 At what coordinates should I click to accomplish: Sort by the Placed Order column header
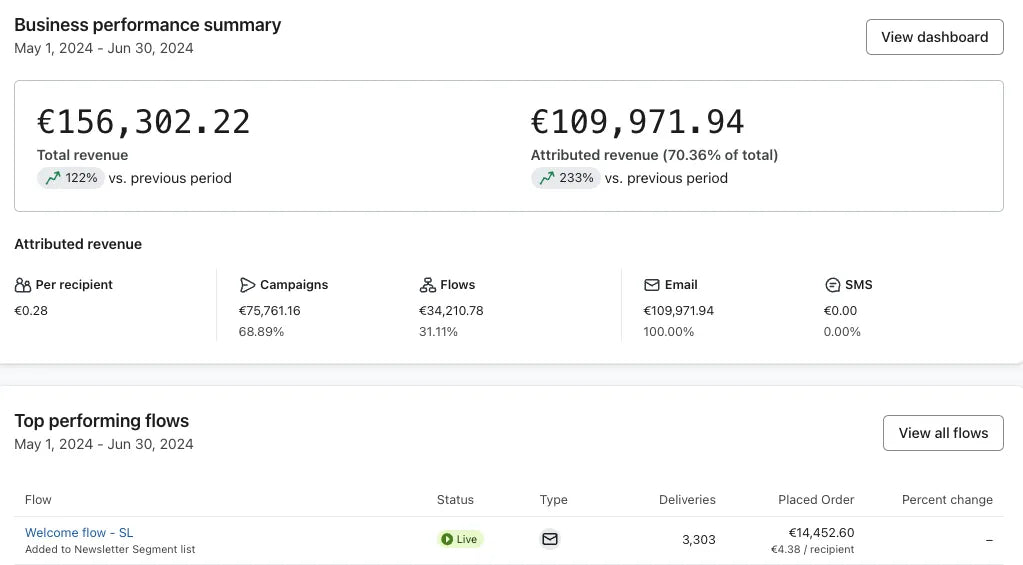(x=816, y=499)
